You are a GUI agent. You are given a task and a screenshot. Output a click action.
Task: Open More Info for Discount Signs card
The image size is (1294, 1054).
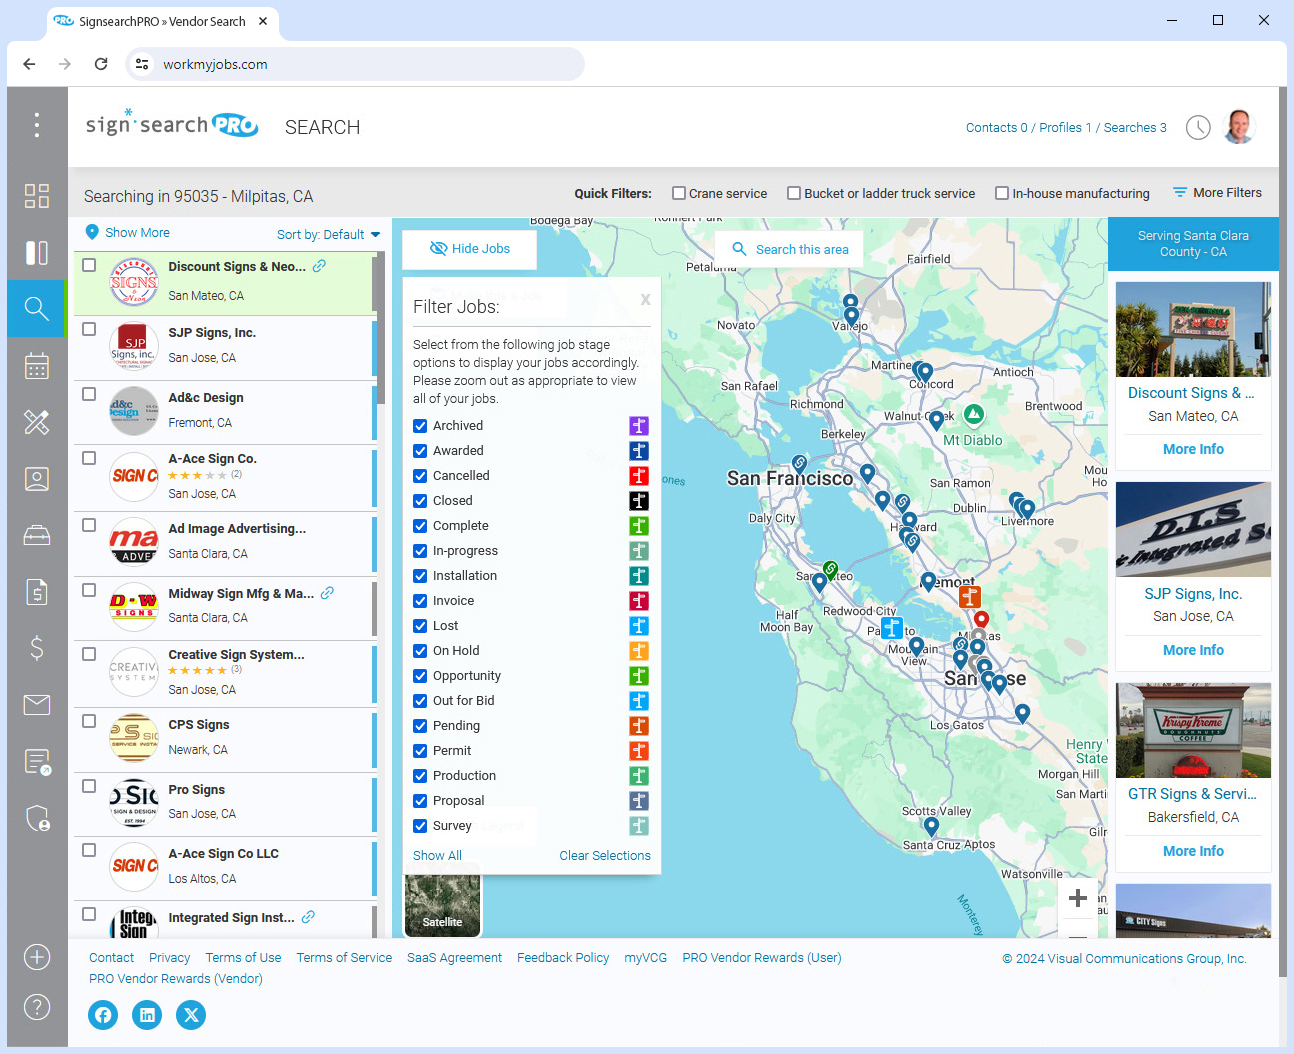tap(1193, 449)
